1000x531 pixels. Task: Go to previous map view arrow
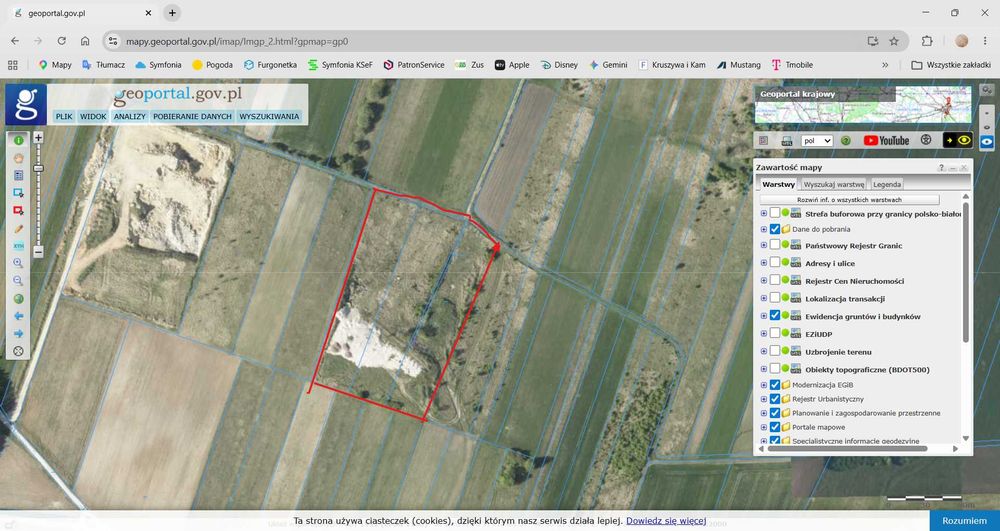tap(18, 316)
